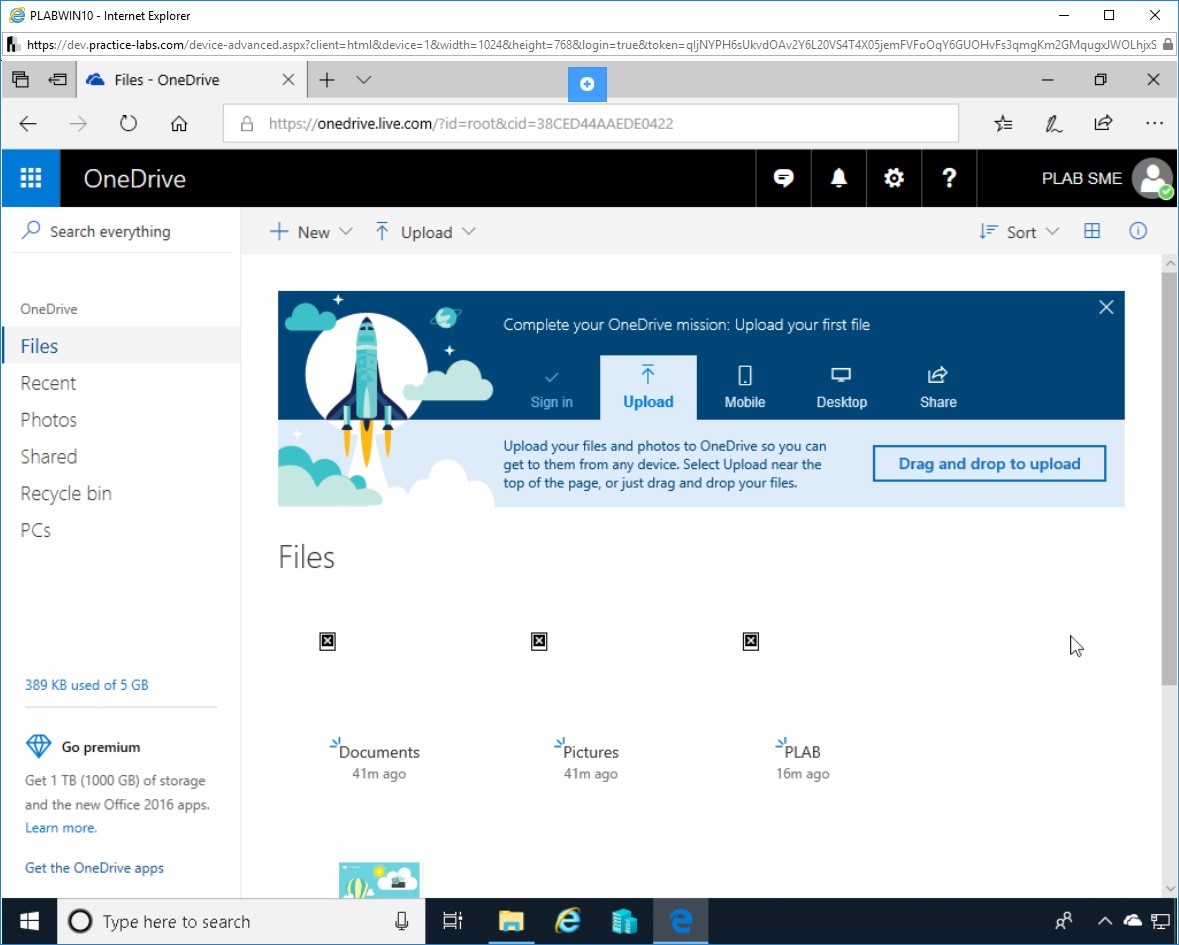
Task: Click the Edge forward arrow
Action: (78, 123)
